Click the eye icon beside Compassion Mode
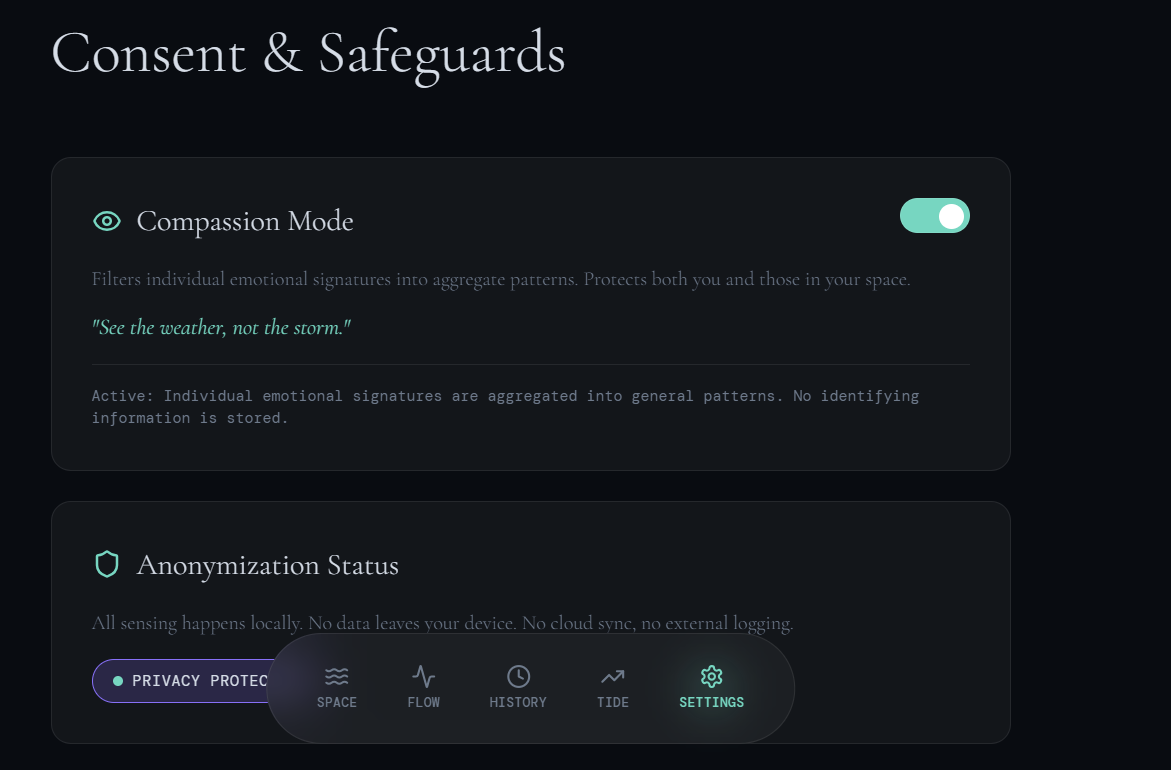This screenshot has width=1171, height=770. pyautogui.click(x=107, y=221)
